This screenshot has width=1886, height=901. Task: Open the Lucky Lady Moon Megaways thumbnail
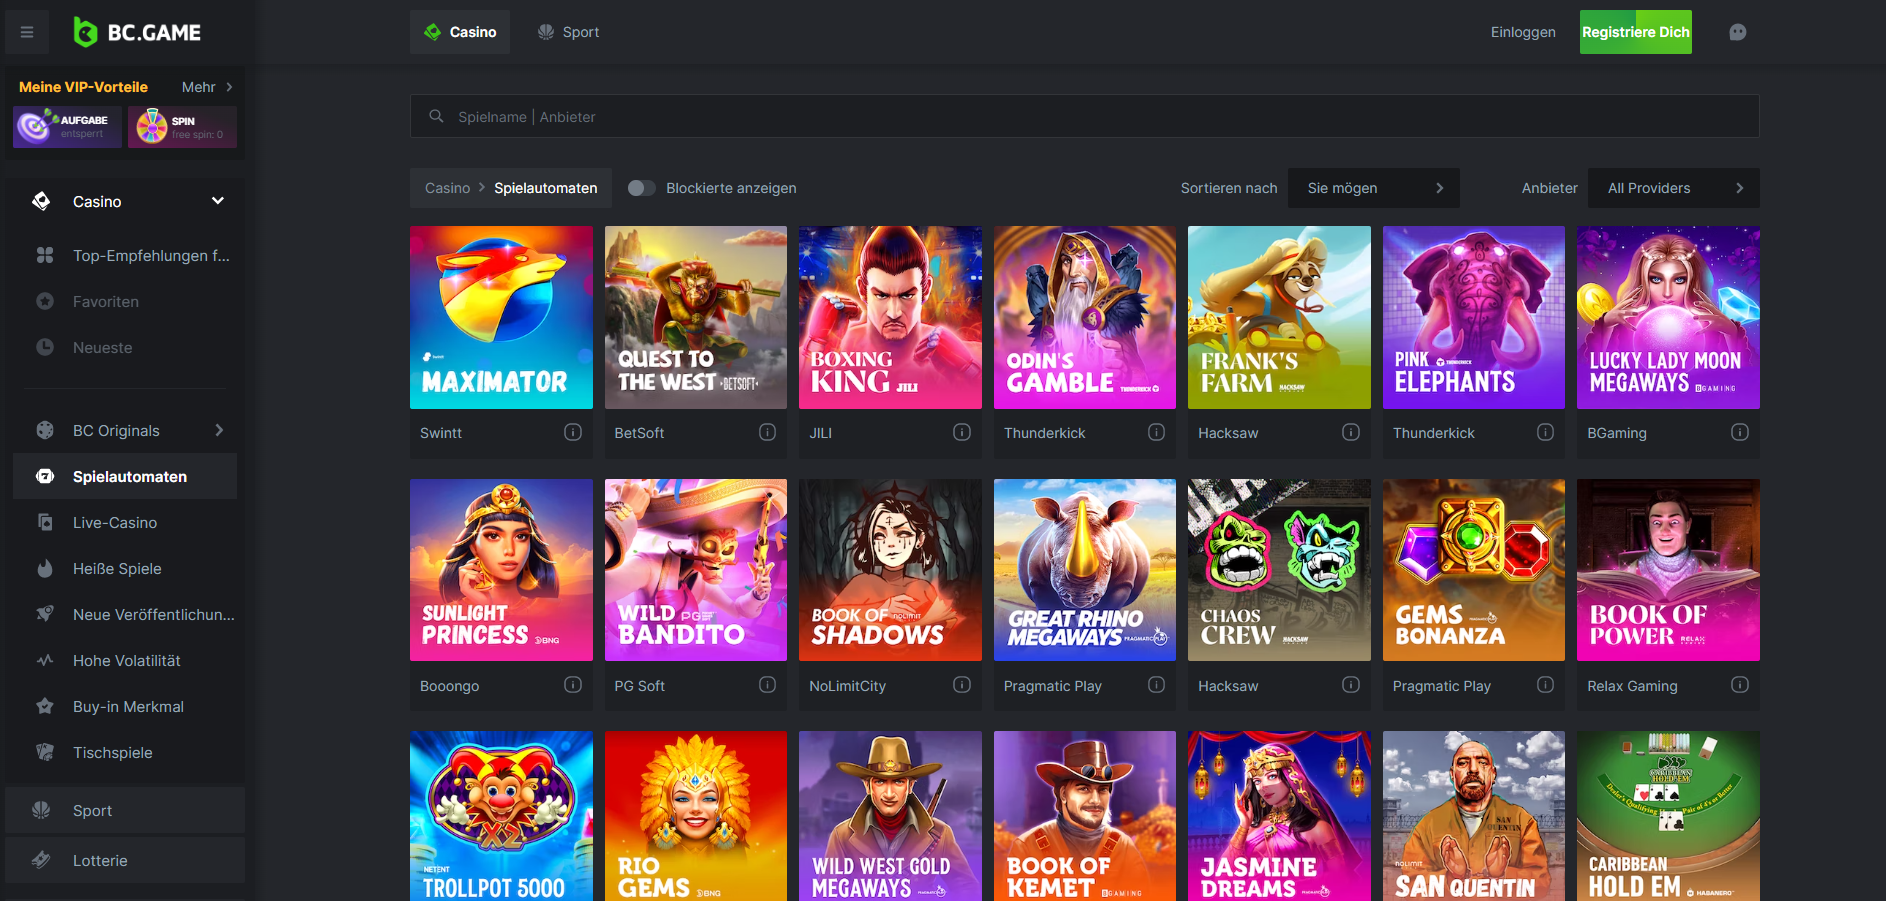click(x=1668, y=317)
